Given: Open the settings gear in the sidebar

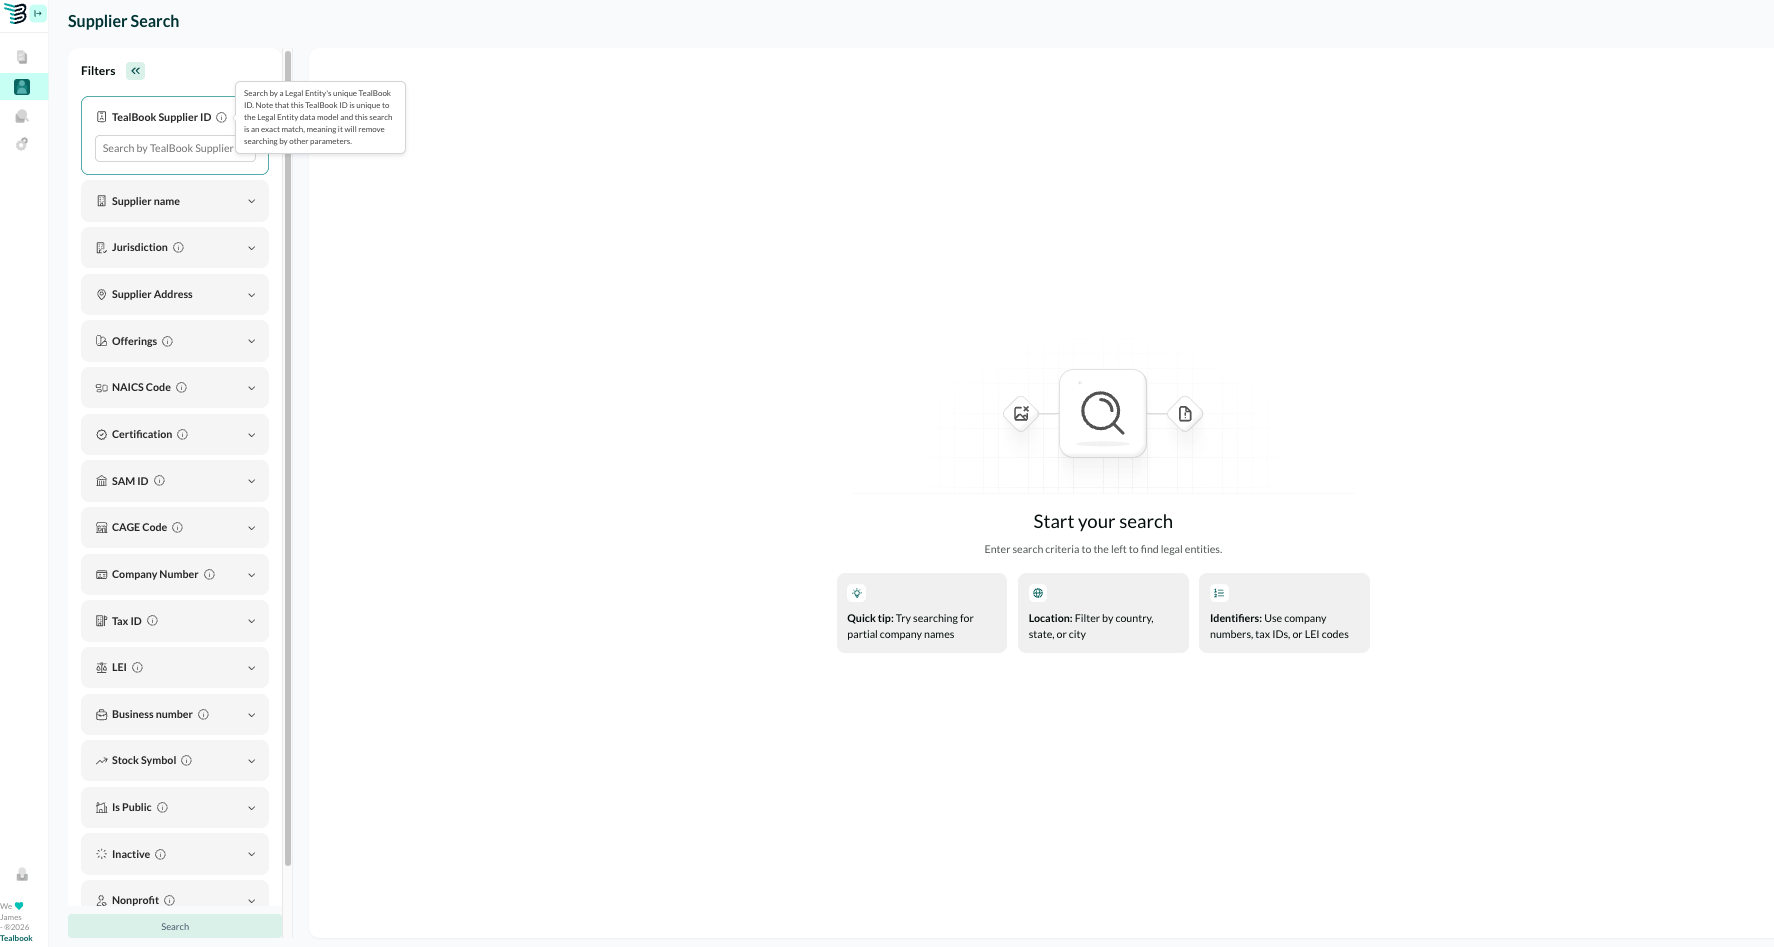Looking at the screenshot, I should (x=22, y=143).
